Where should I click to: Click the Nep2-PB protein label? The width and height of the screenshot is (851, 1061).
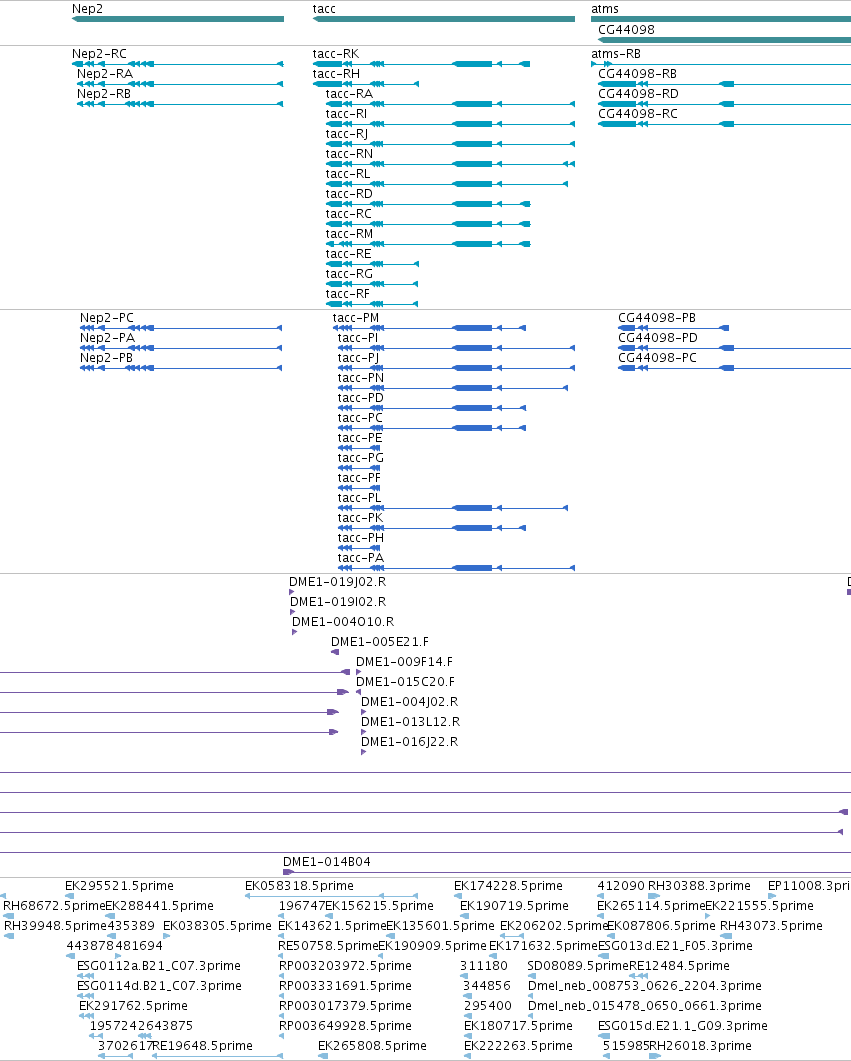(106, 357)
